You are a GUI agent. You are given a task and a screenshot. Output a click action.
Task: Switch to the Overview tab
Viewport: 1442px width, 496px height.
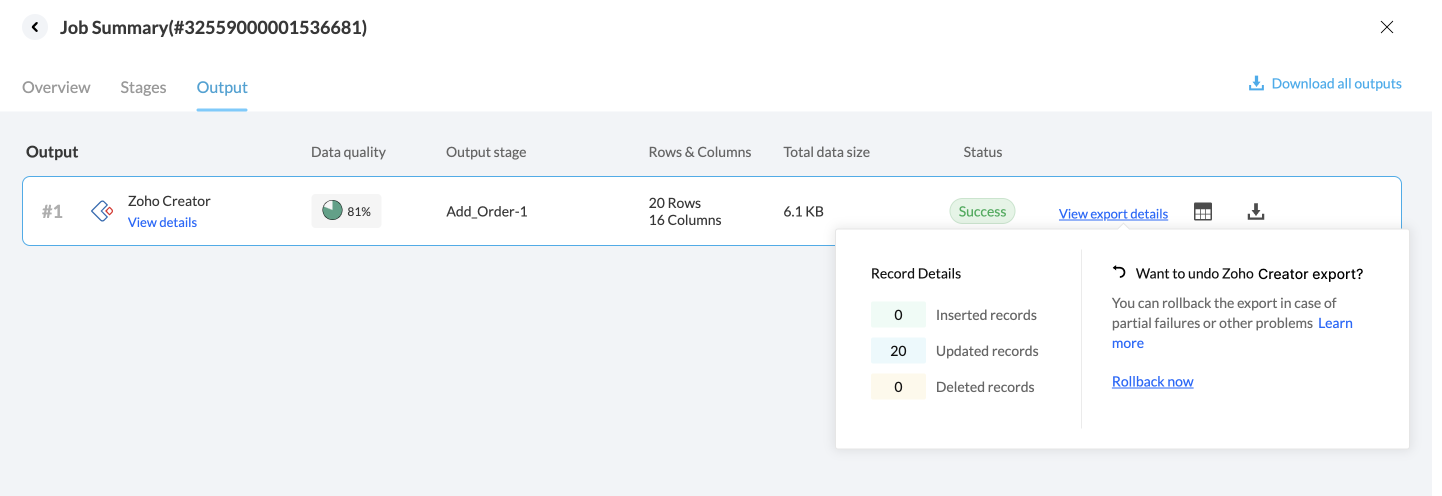click(56, 87)
